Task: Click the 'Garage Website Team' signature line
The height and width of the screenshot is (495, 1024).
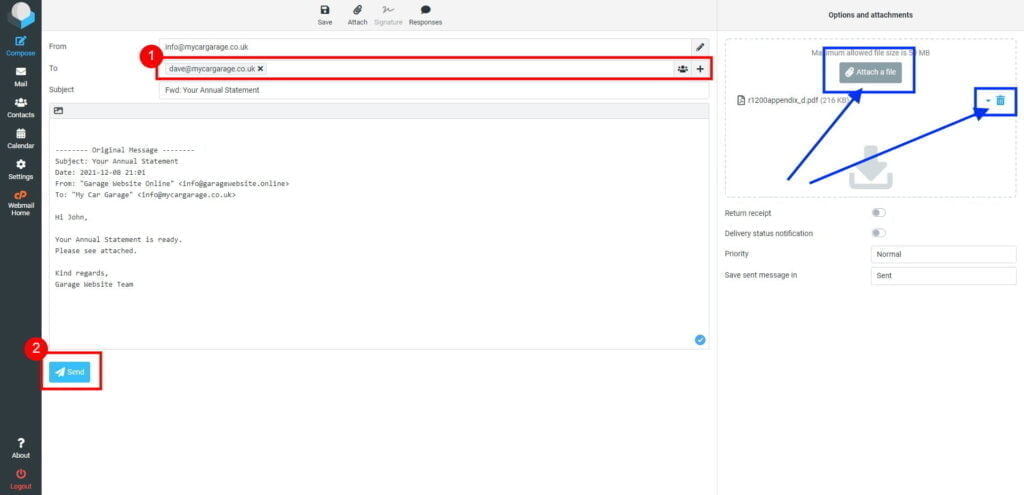Action: coord(95,285)
